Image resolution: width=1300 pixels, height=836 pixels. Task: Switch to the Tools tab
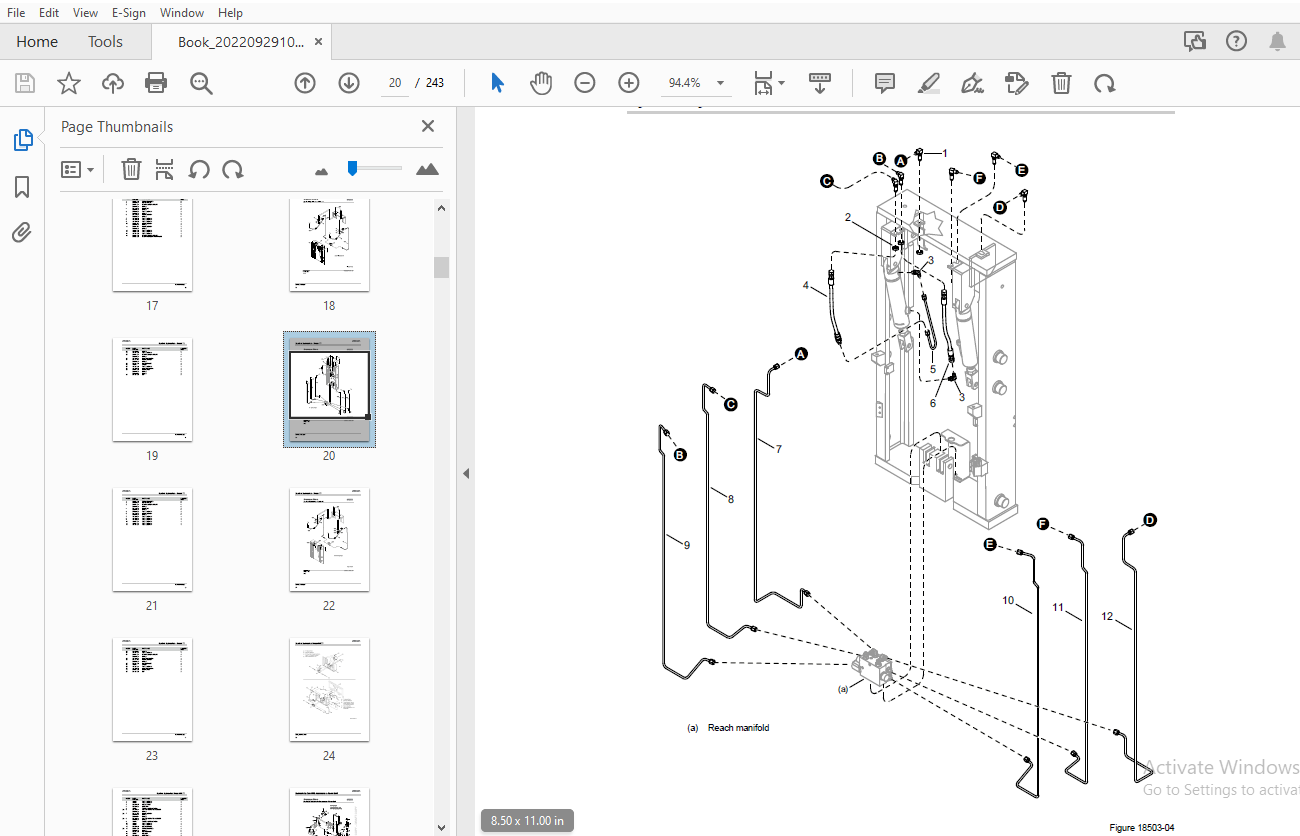point(105,41)
